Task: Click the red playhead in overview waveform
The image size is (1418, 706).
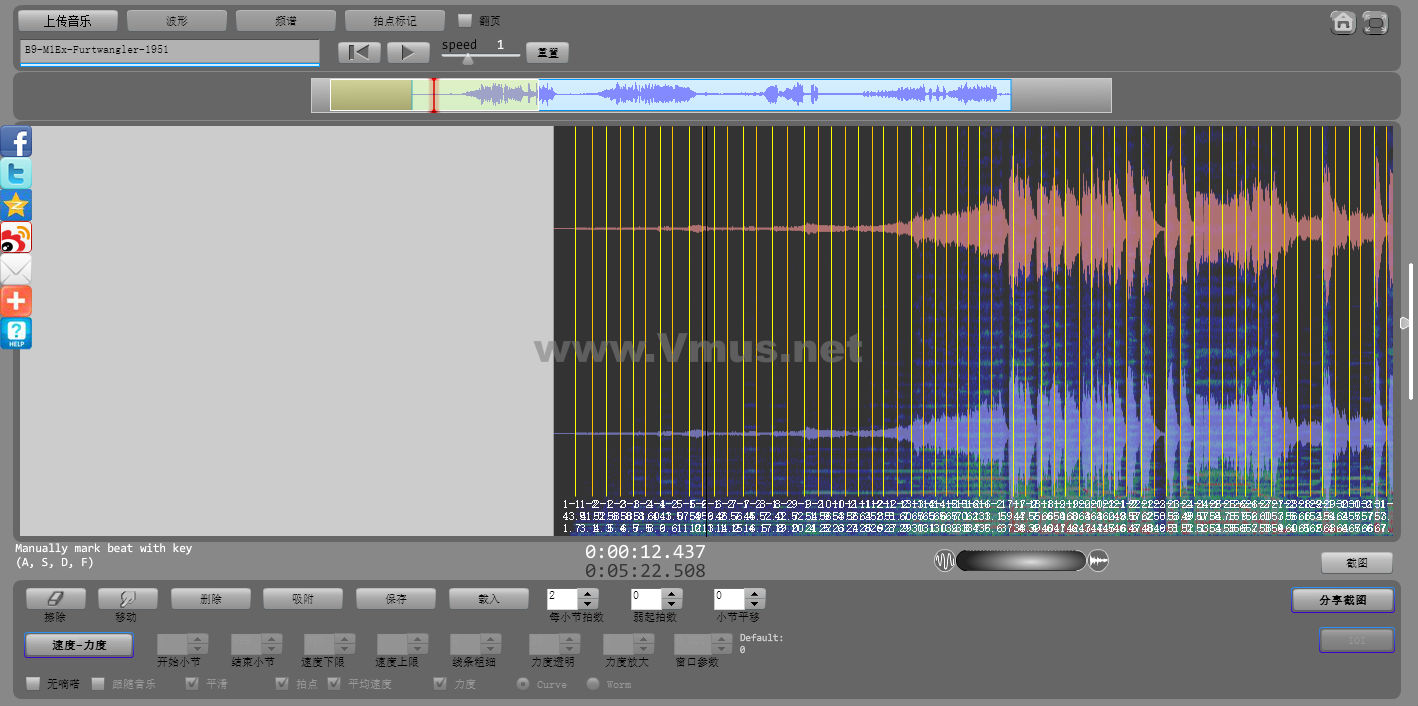Action: [x=433, y=95]
